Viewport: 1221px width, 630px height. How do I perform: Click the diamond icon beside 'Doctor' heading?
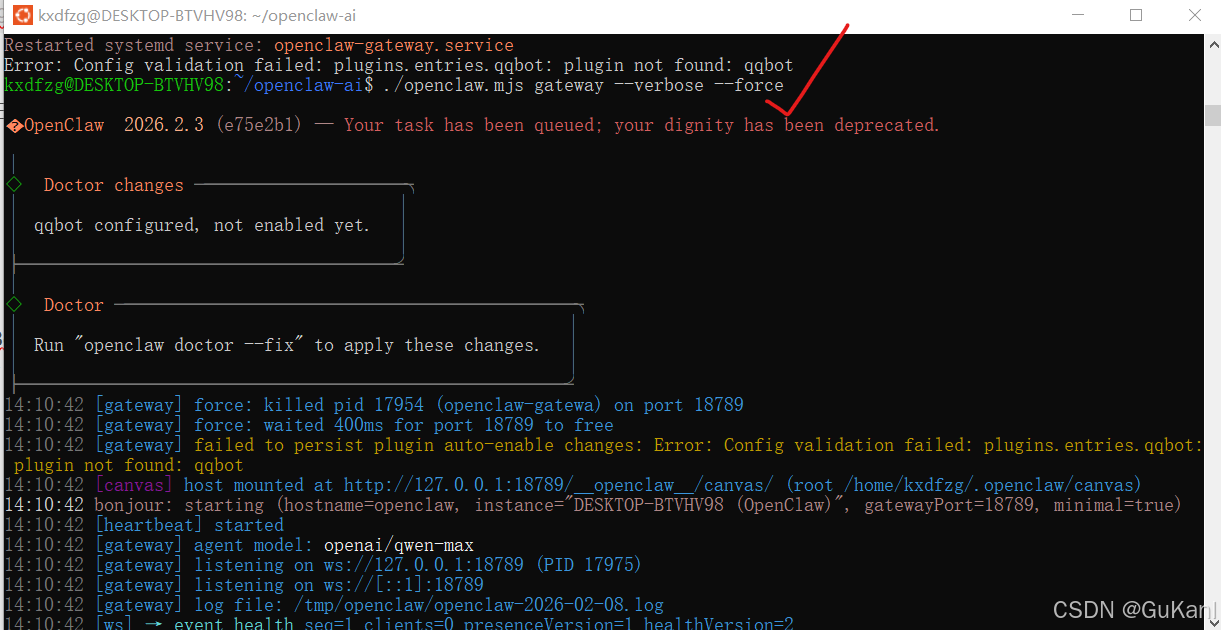tap(14, 304)
